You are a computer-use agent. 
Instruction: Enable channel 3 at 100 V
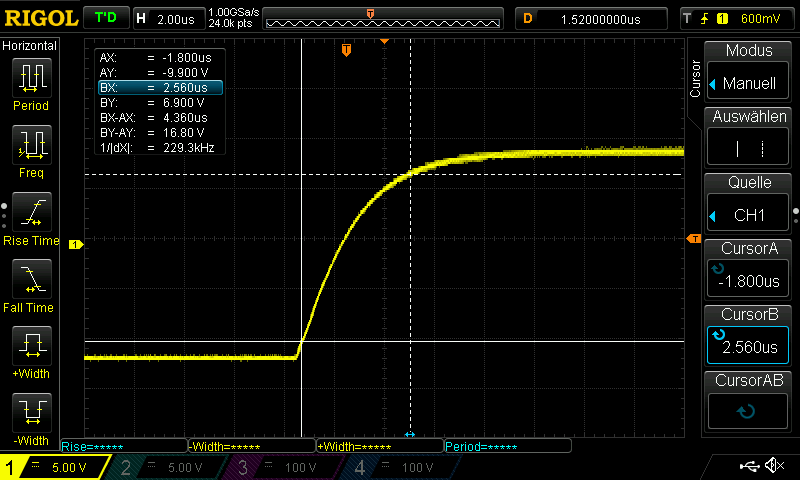coord(285,467)
